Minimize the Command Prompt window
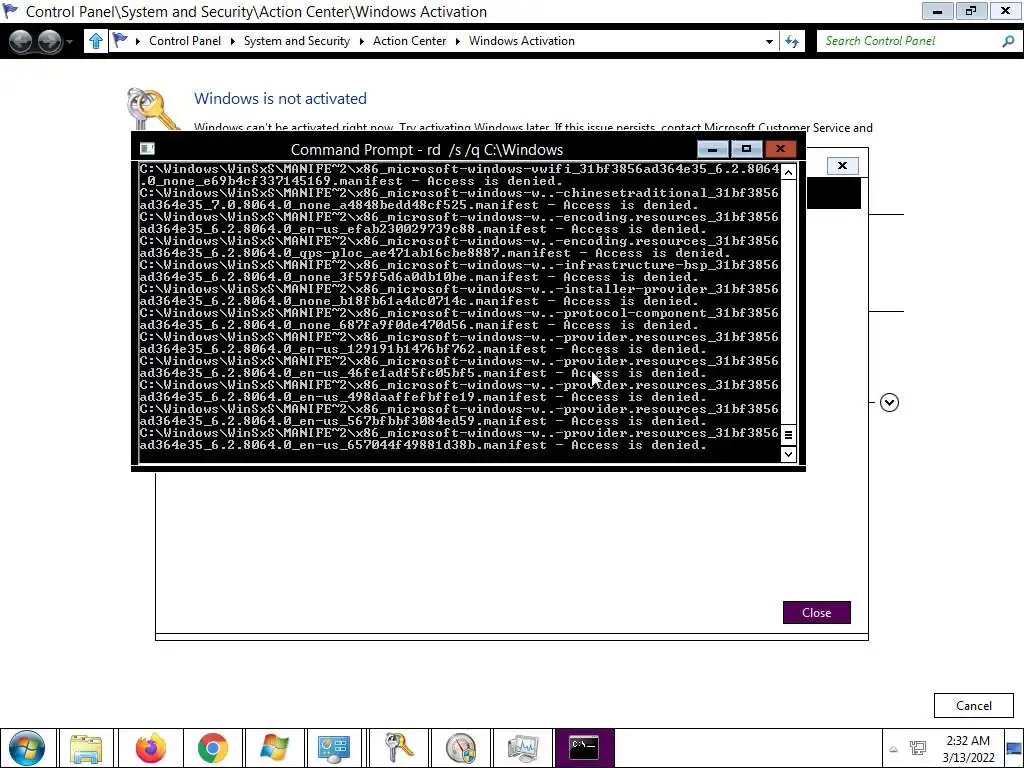Image resolution: width=1024 pixels, height=768 pixels. point(712,149)
